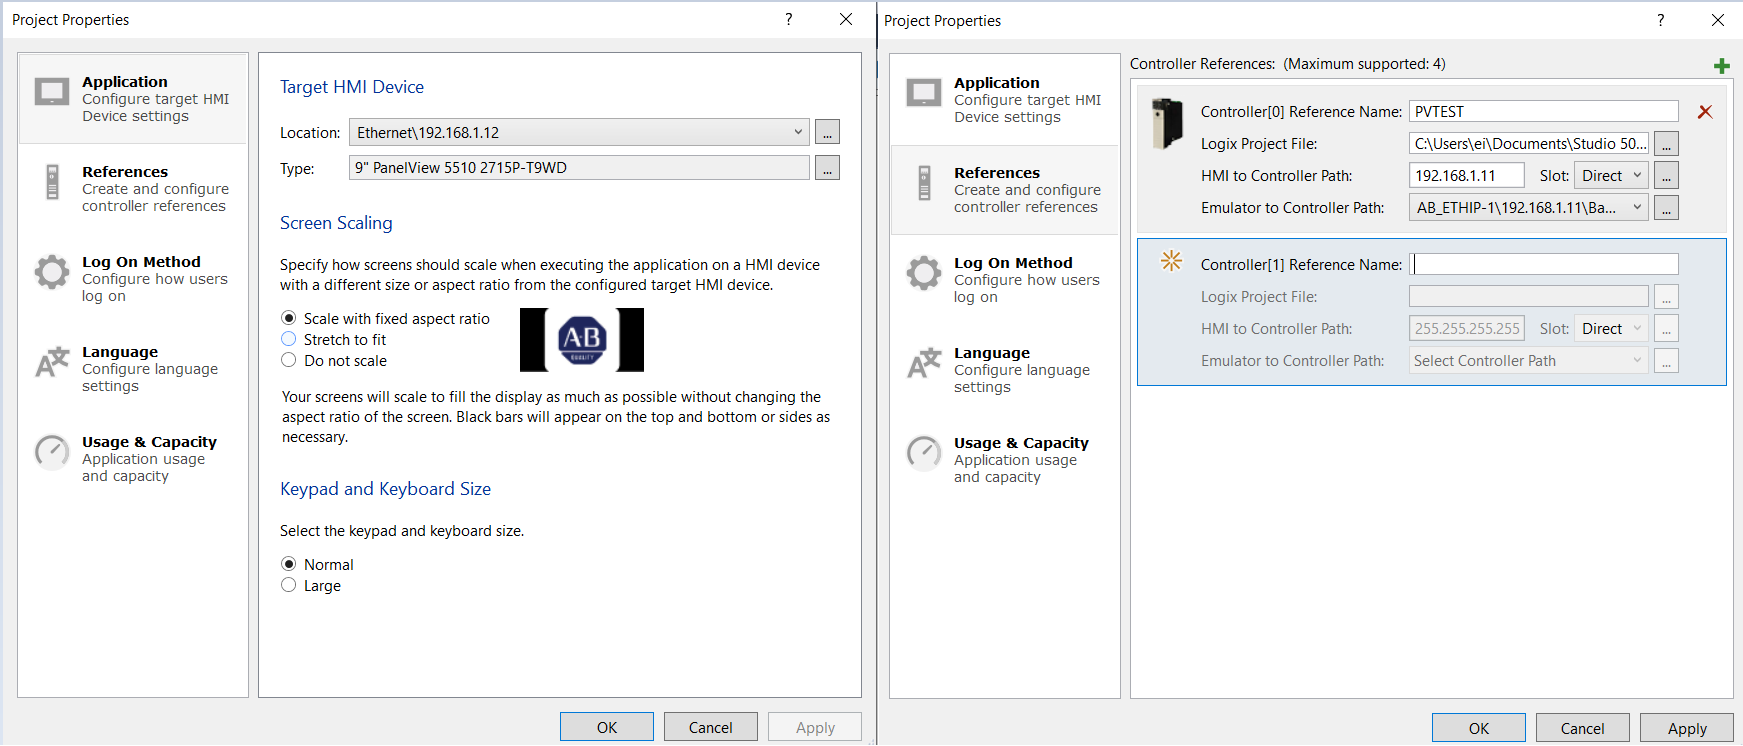
Task: Browse for Controller[1] Logix Project File
Action: (x=1666, y=297)
